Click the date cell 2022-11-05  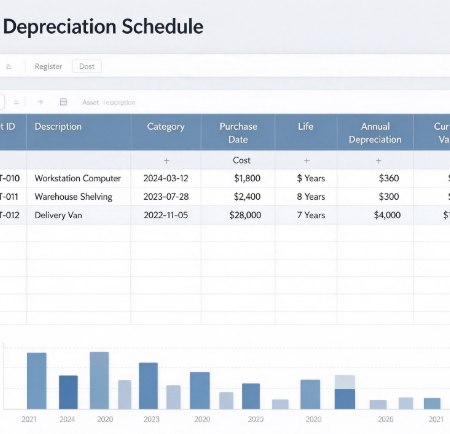[166, 215]
